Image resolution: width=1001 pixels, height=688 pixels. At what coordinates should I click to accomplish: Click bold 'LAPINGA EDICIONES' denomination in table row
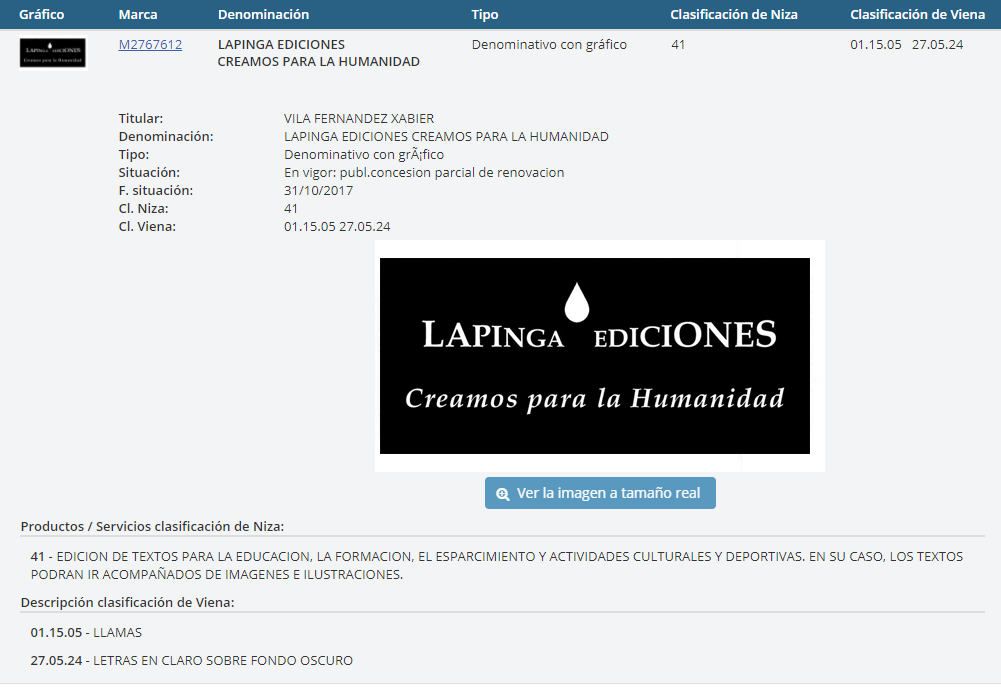click(x=281, y=45)
